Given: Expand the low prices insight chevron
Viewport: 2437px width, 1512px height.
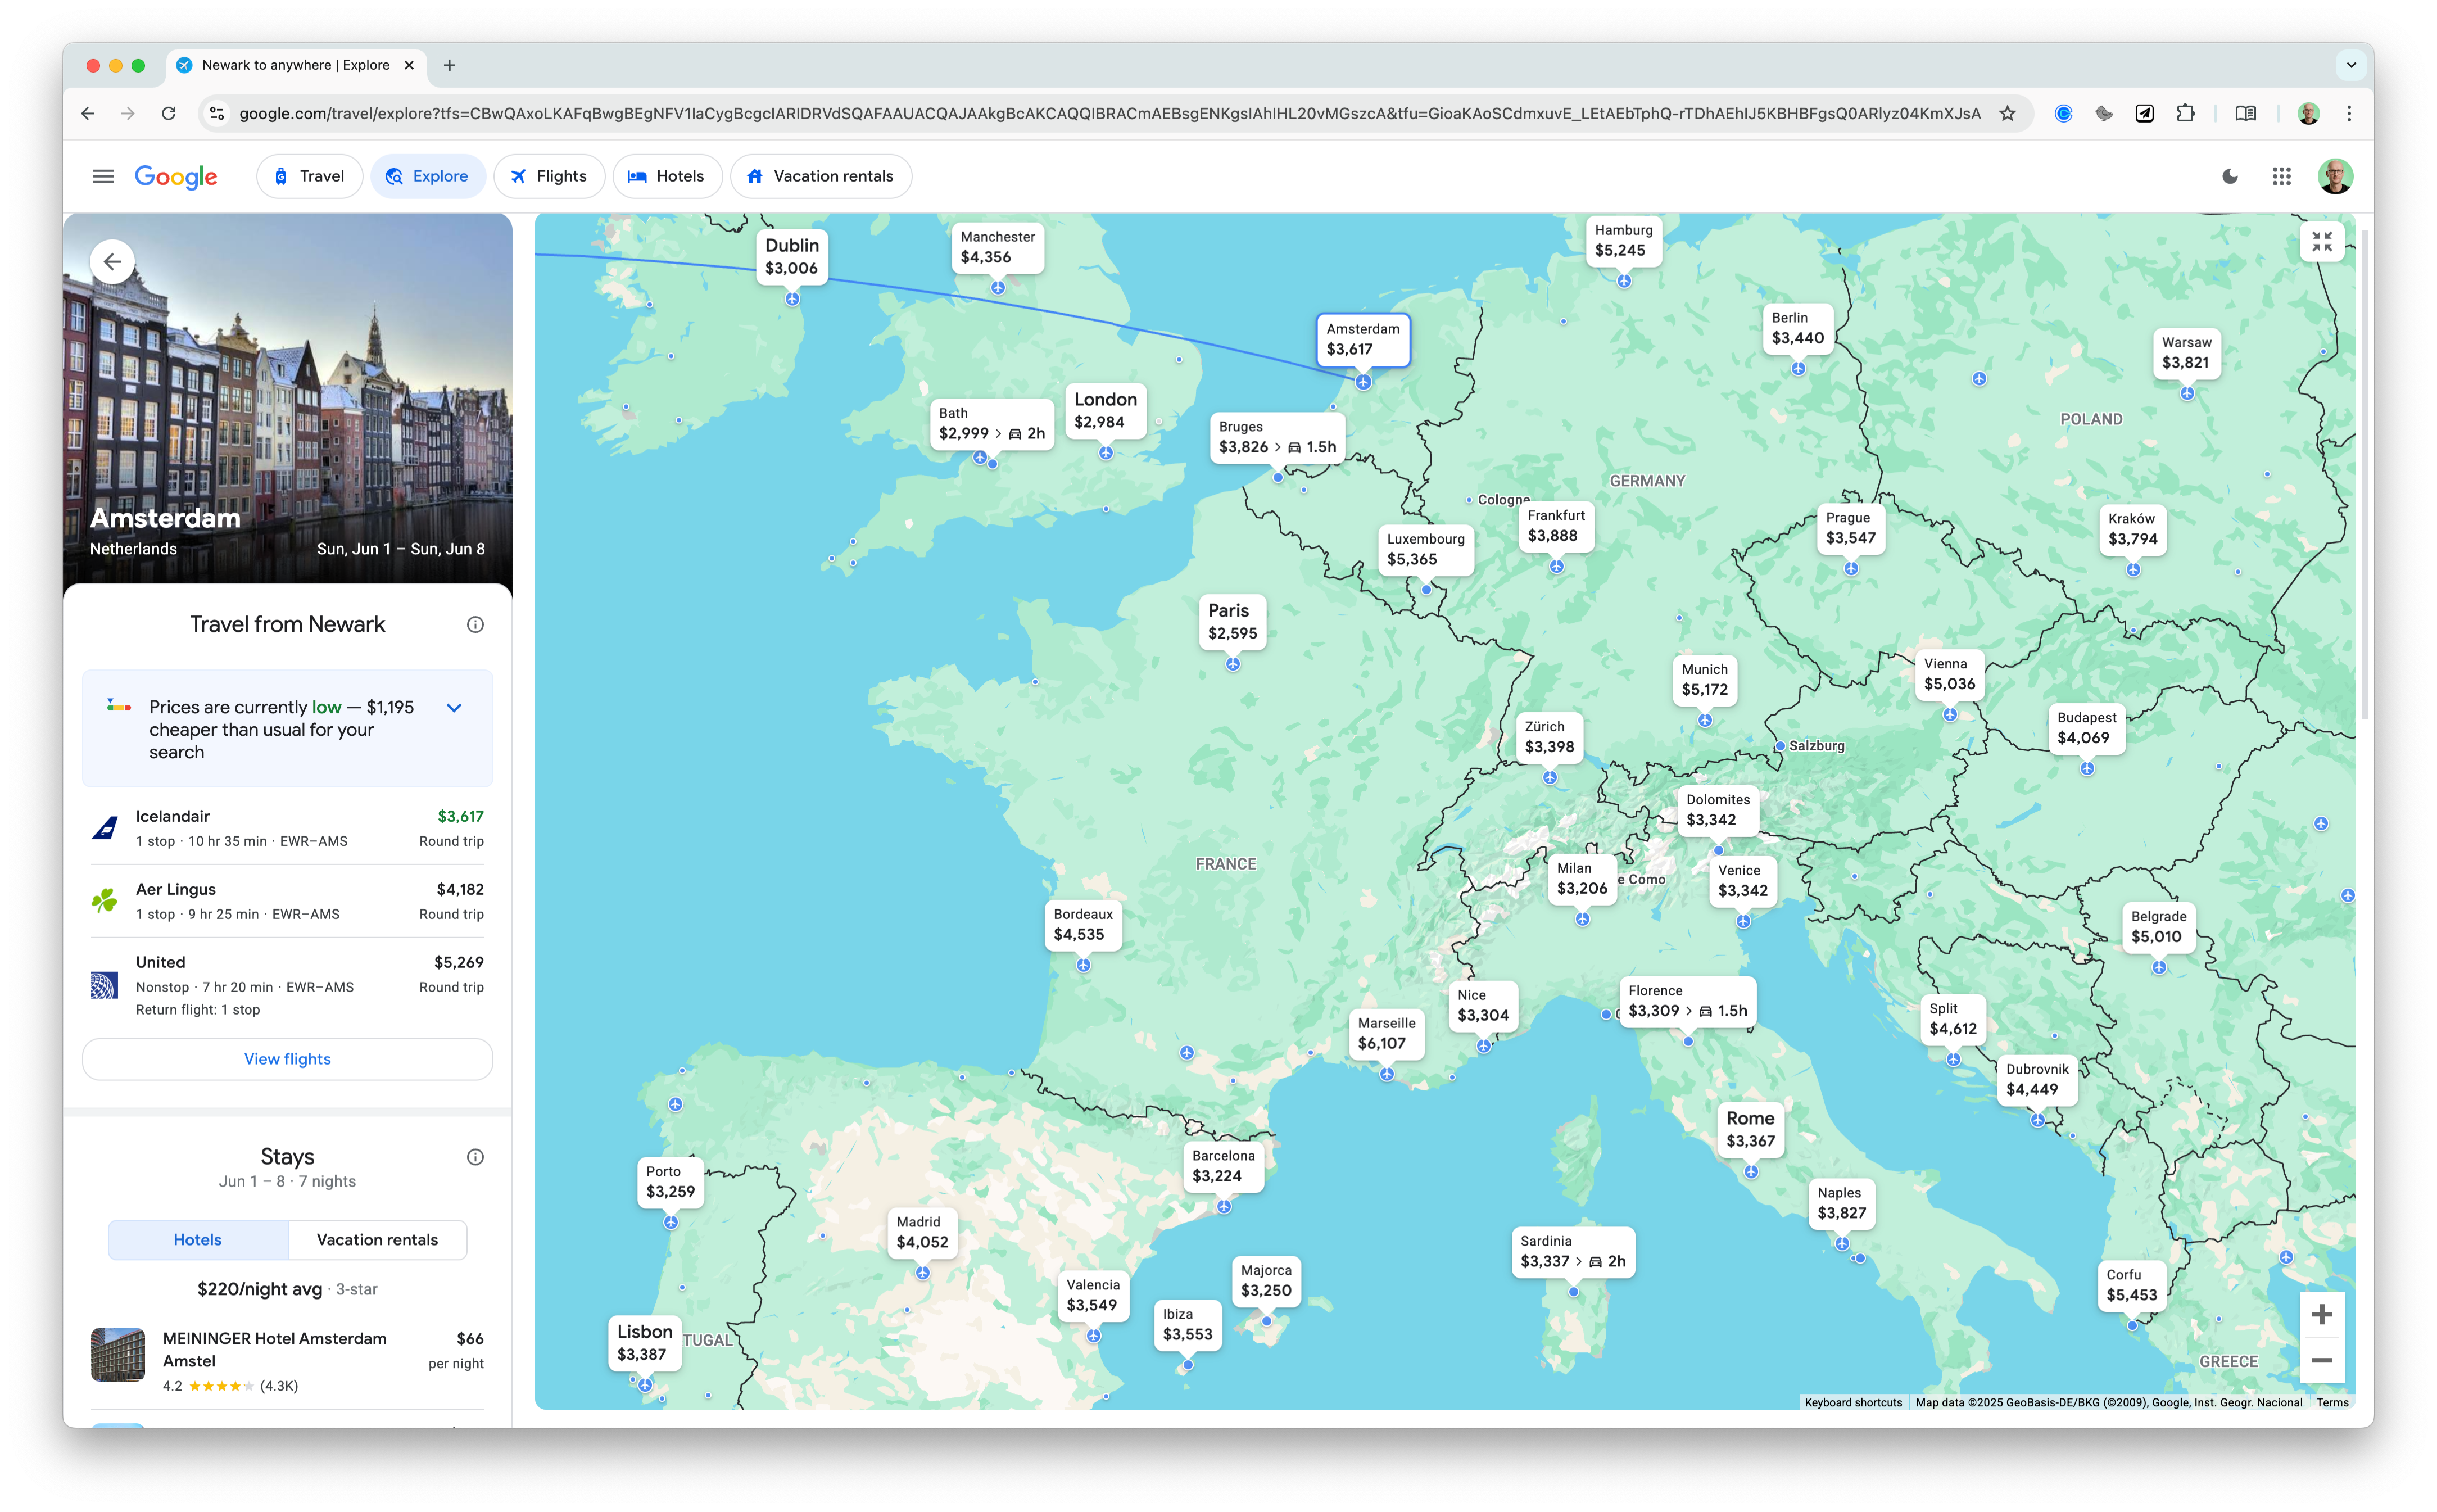Looking at the screenshot, I should (454, 708).
